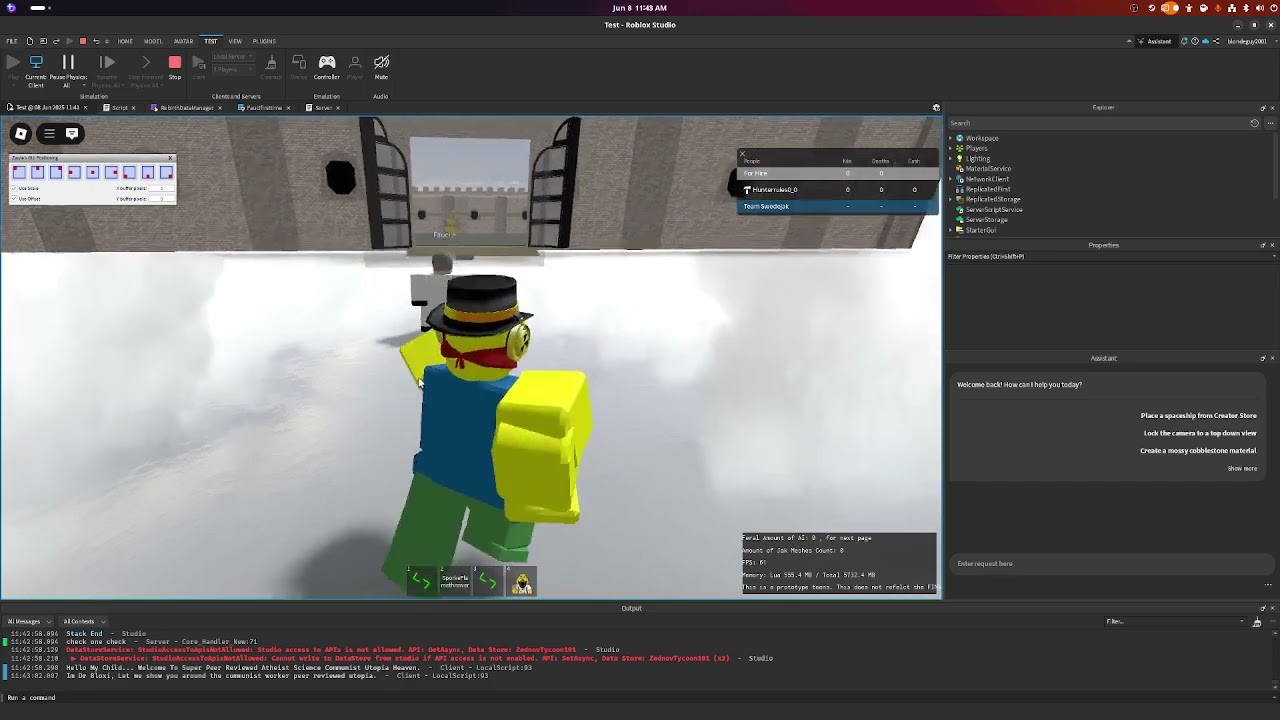
Task: Open the in-game hamburger menu
Action: (49, 133)
